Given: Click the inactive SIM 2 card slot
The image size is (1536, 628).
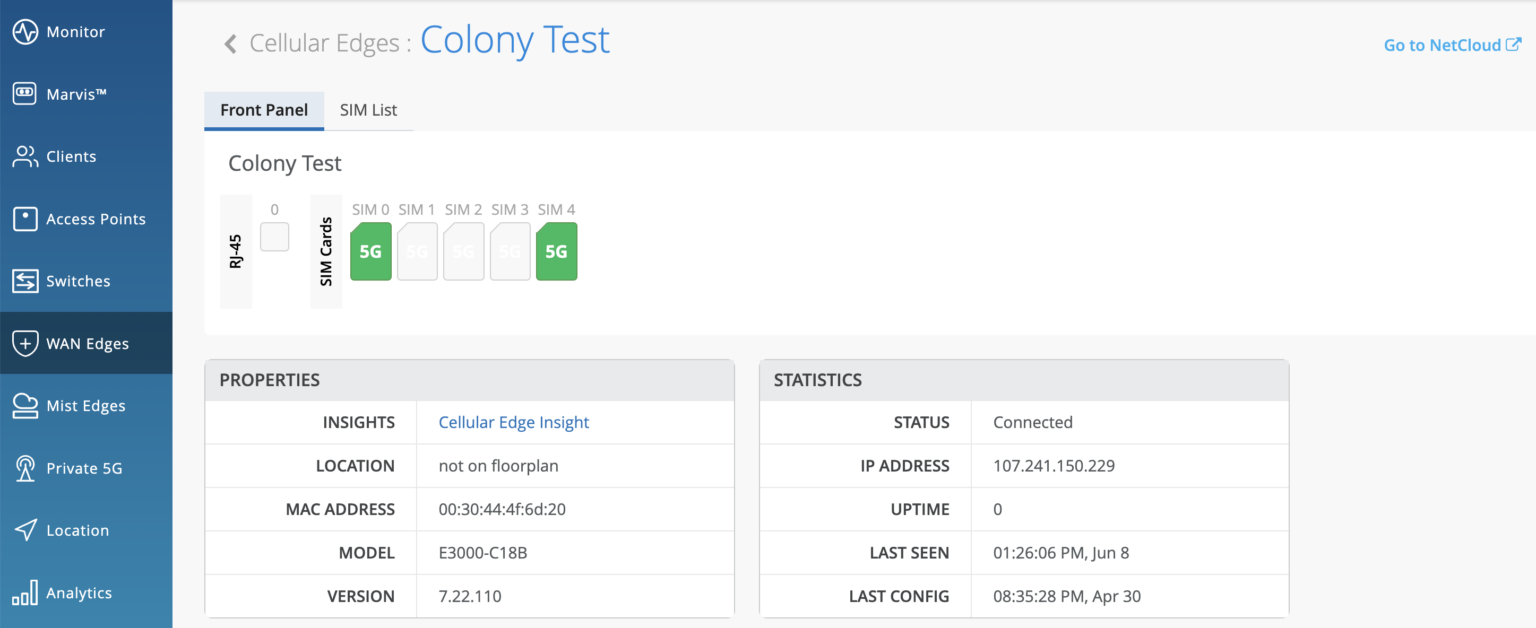Looking at the screenshot, I should 463,251.
